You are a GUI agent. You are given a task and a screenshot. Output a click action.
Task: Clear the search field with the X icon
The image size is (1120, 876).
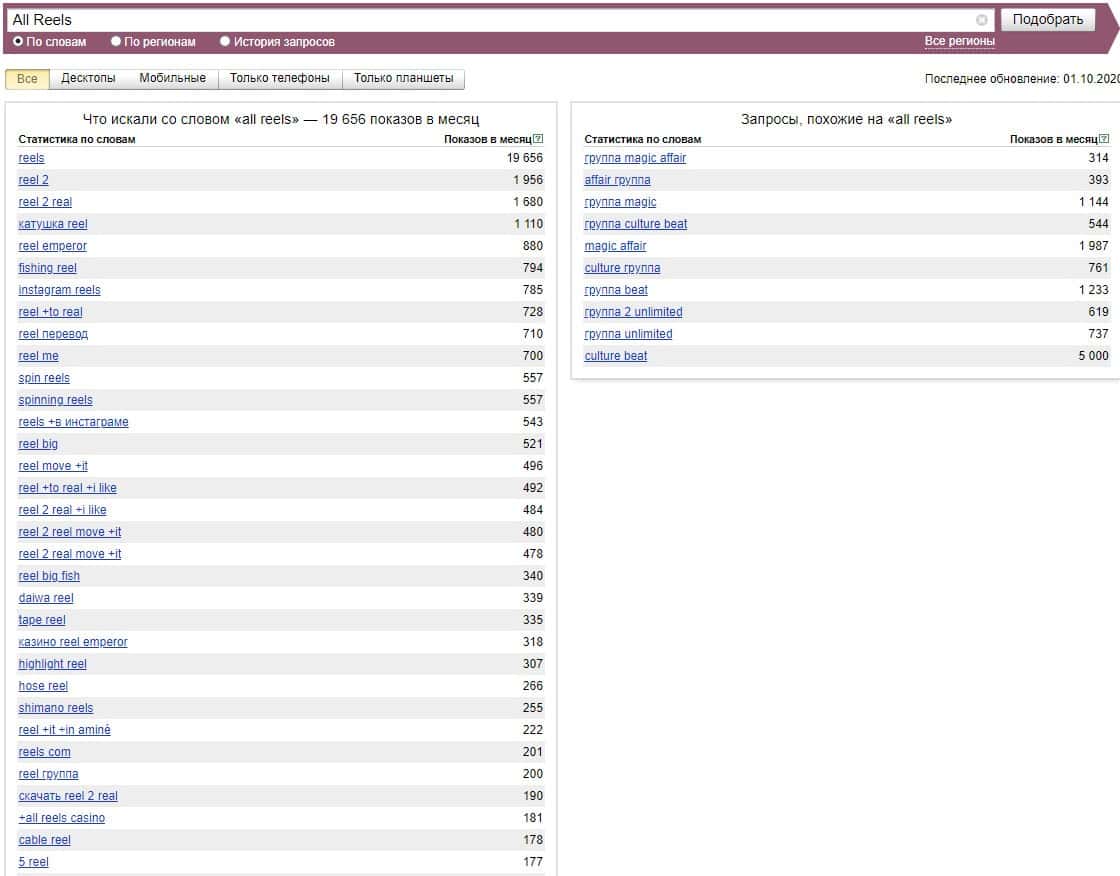(981, 20)
